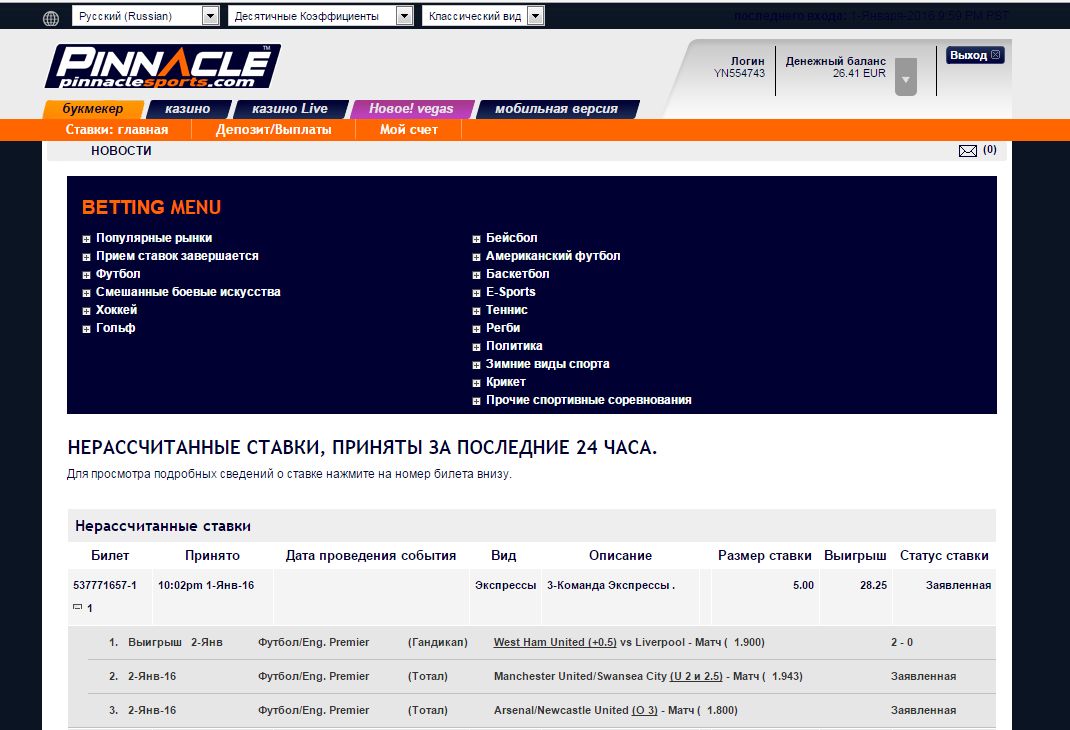Image resolution: width=1070 pixels, height=730 pixels.
Task: Click the Выход logout button
Action: [x=975, y=55]
